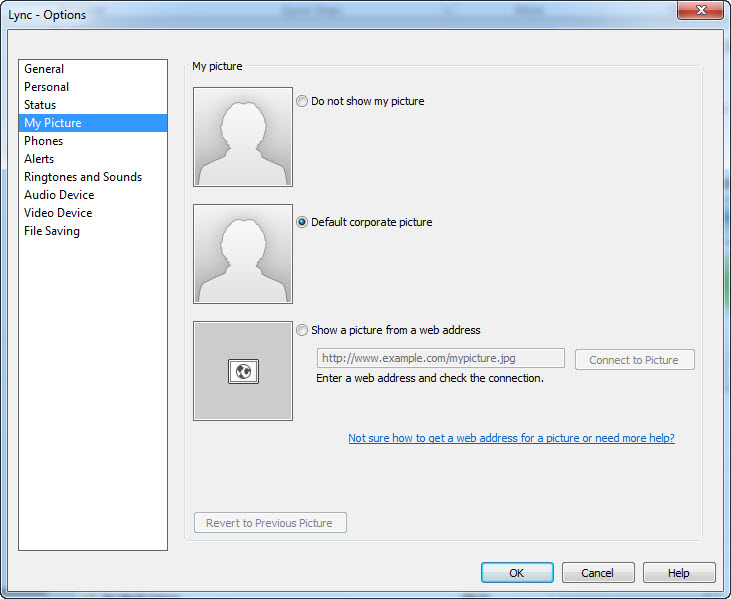Image resolution: width=731 pixels, height=599 pixels.
Task: Click Revert to Previous Picture button
Action: click(x=270, y=523)
